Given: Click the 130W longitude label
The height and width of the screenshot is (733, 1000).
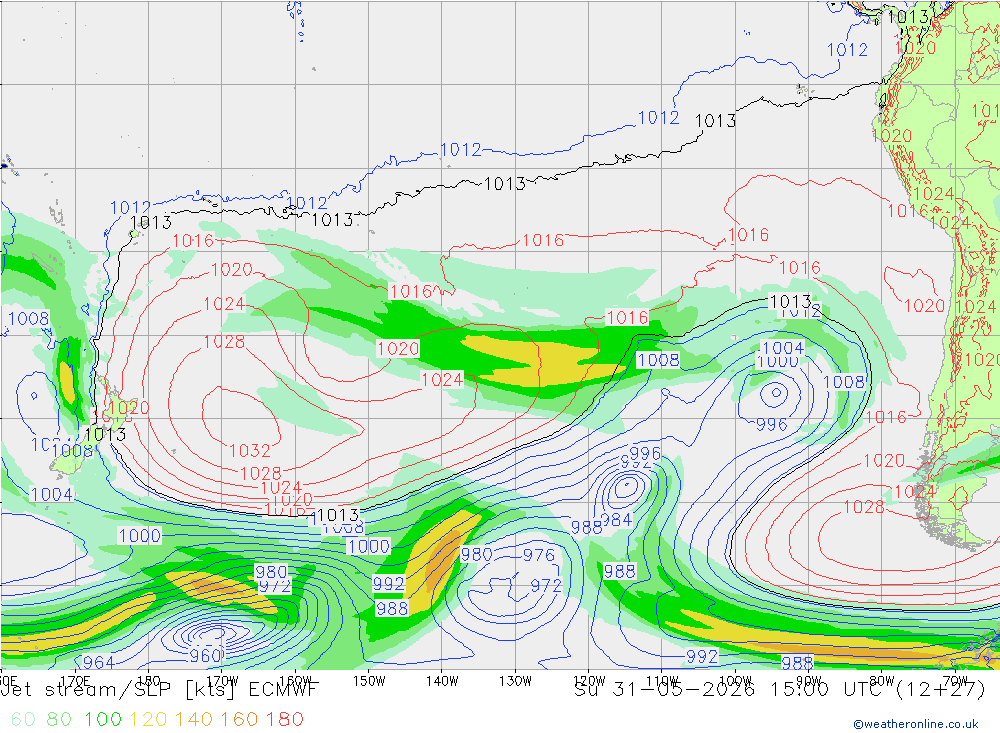Looking at the screenshot, I should click(515, 681).
